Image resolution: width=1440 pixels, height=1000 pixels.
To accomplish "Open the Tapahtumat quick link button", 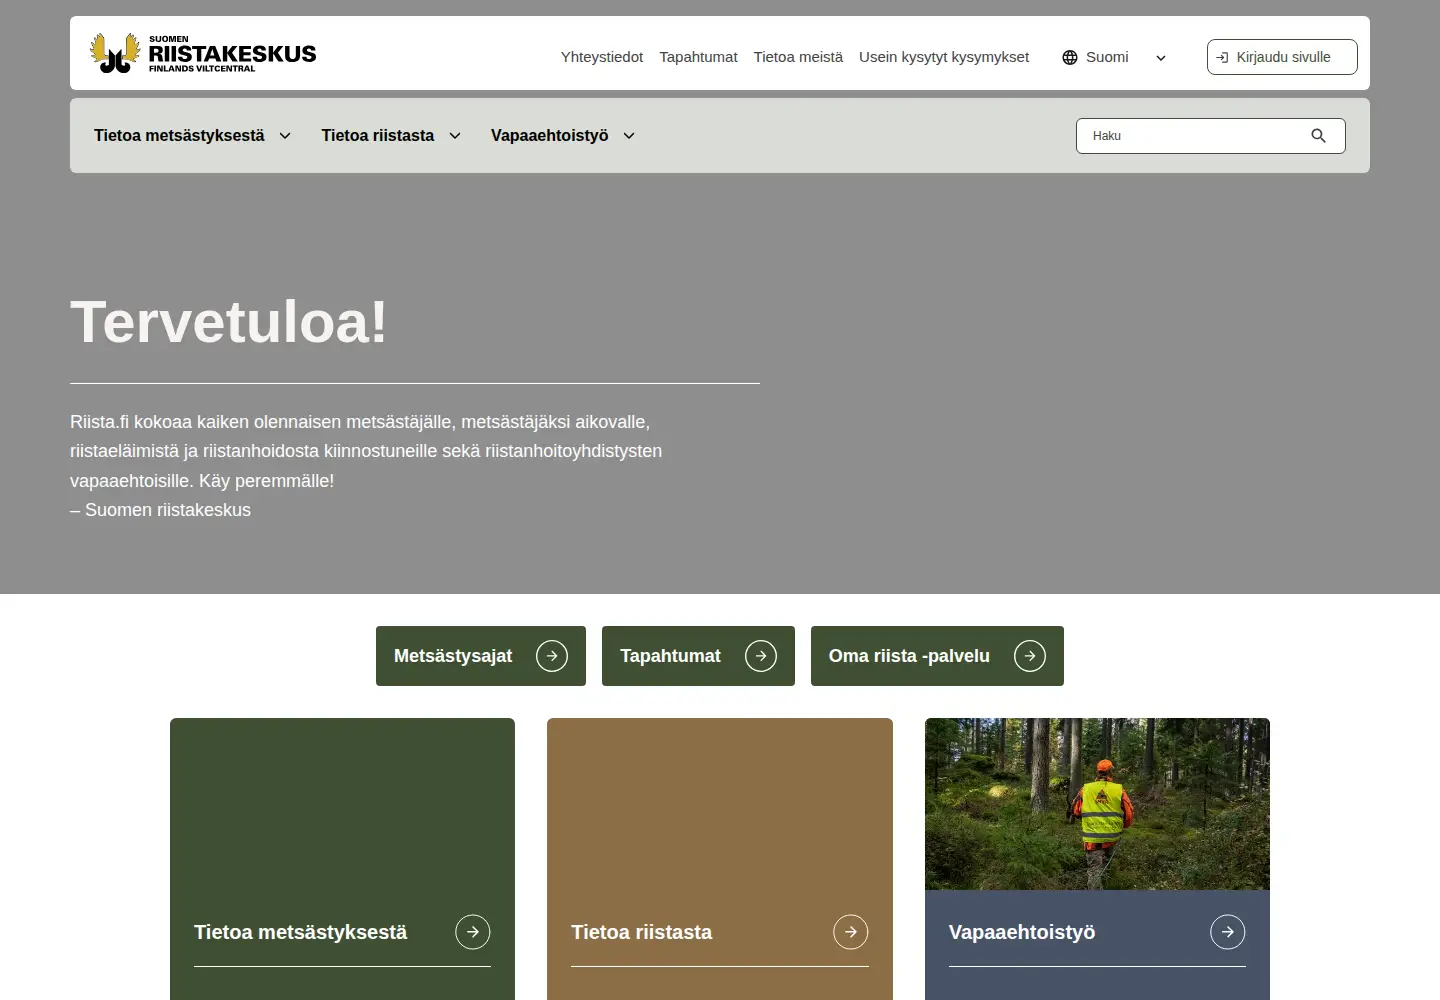I will click(x=698, y=656).
